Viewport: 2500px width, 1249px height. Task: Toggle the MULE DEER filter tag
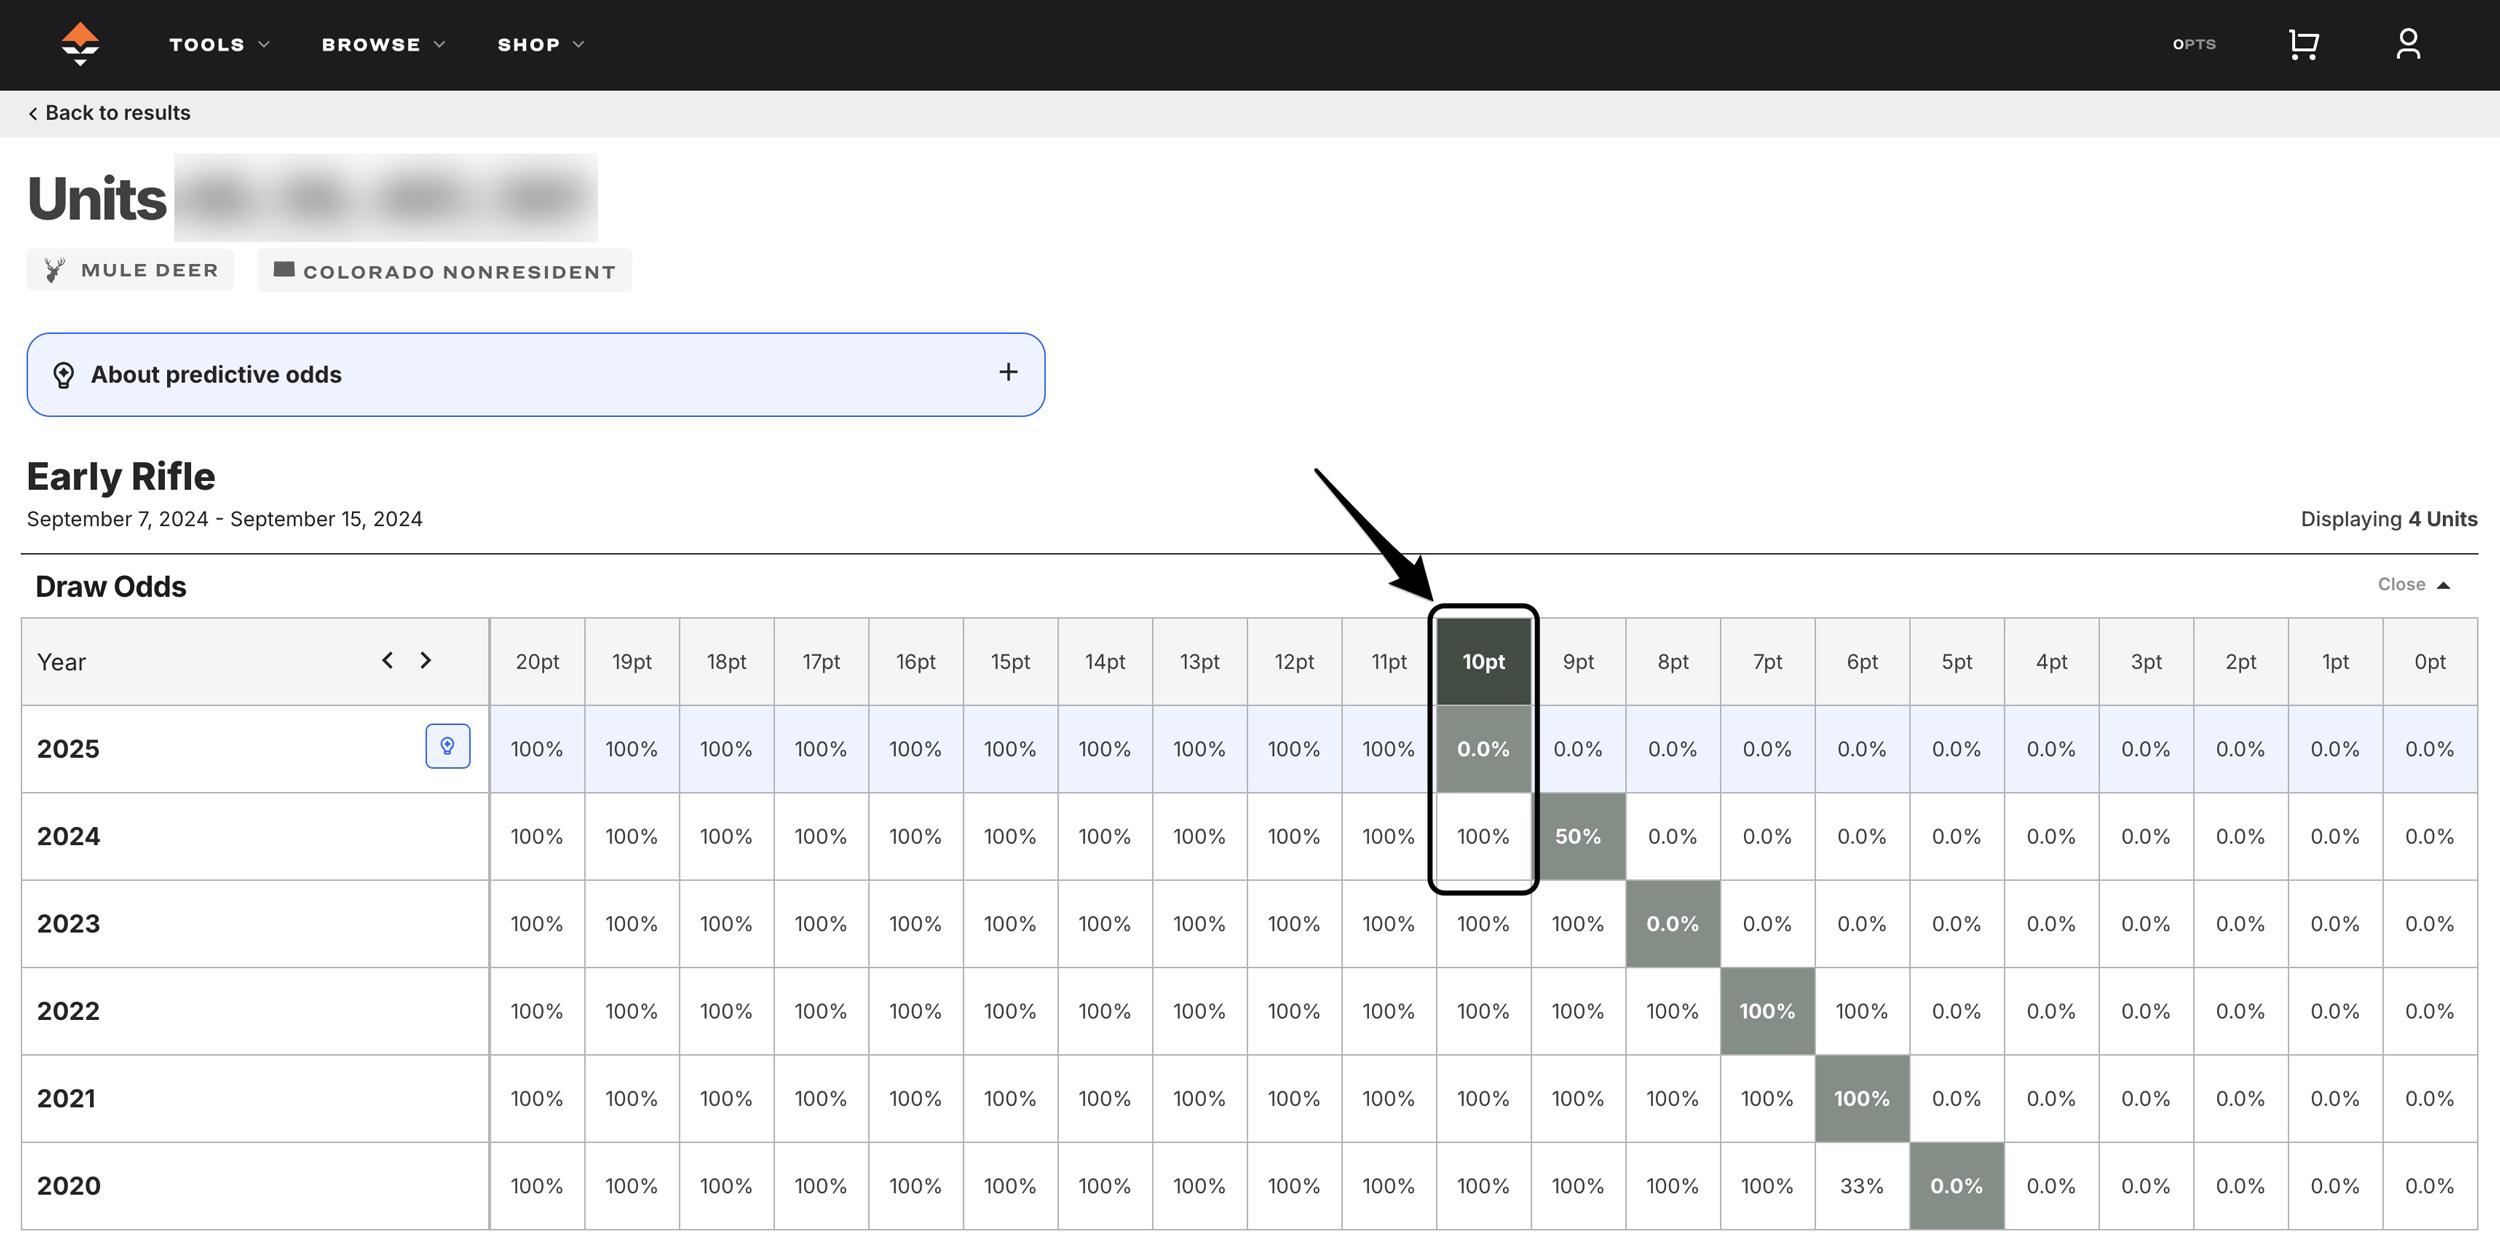point(129,268)
